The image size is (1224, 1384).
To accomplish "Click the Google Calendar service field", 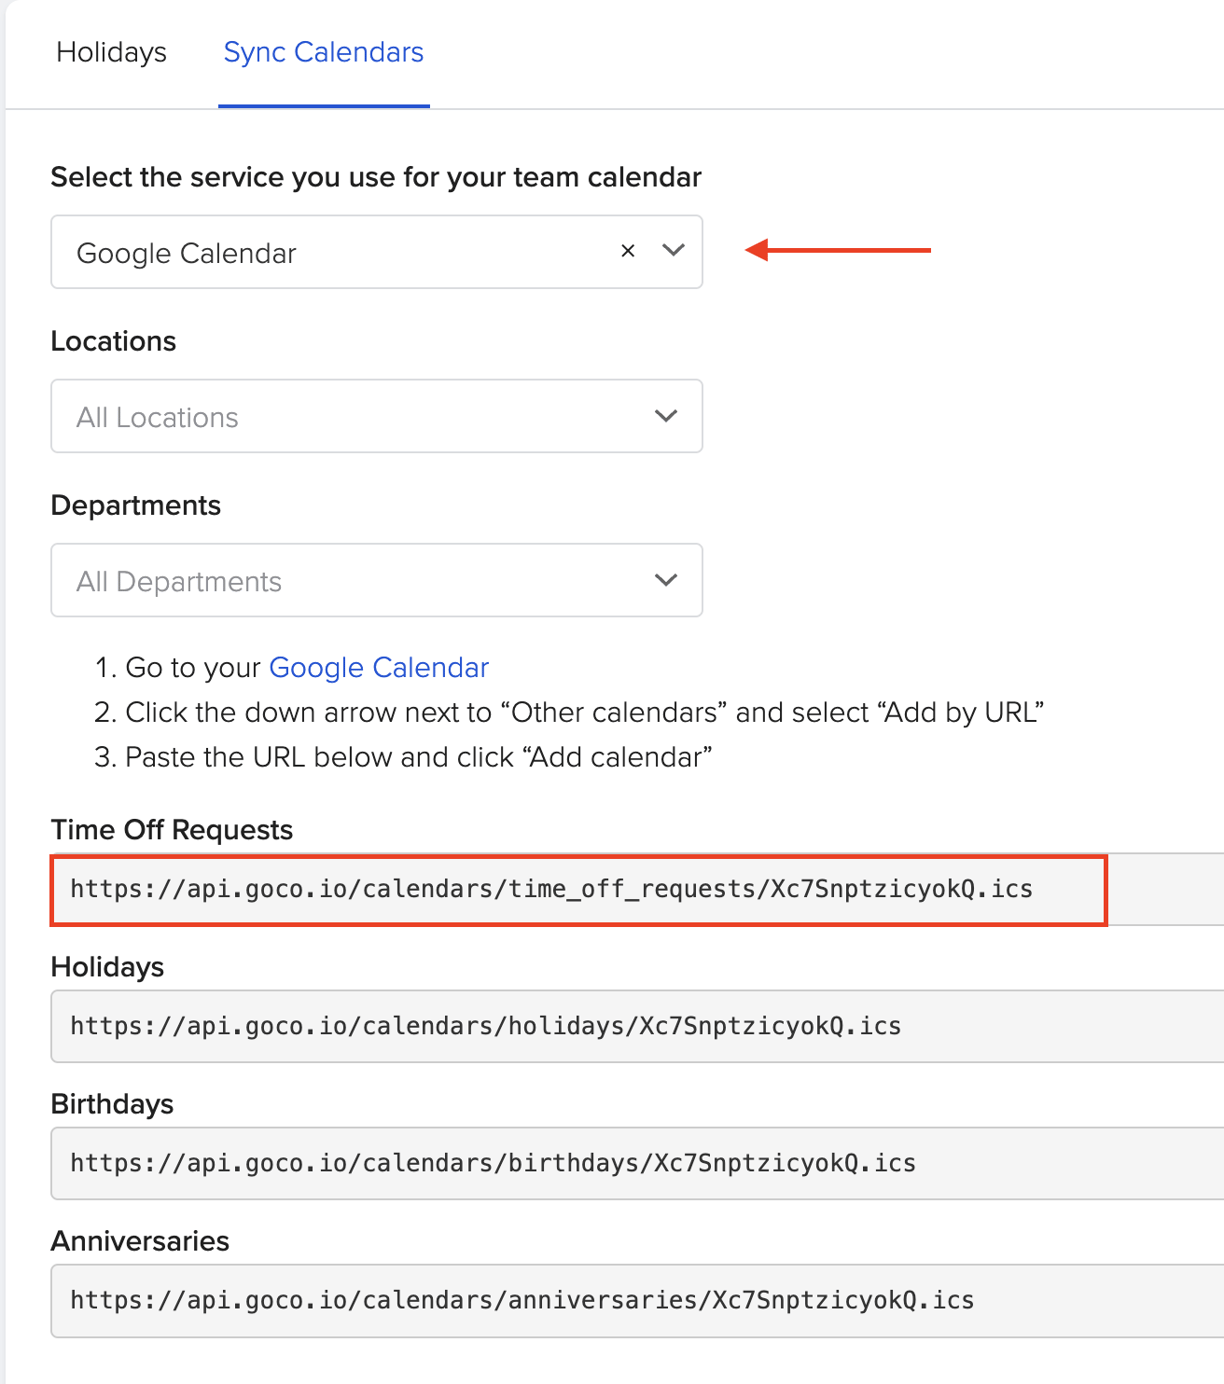I will click(x=300, y=252).
